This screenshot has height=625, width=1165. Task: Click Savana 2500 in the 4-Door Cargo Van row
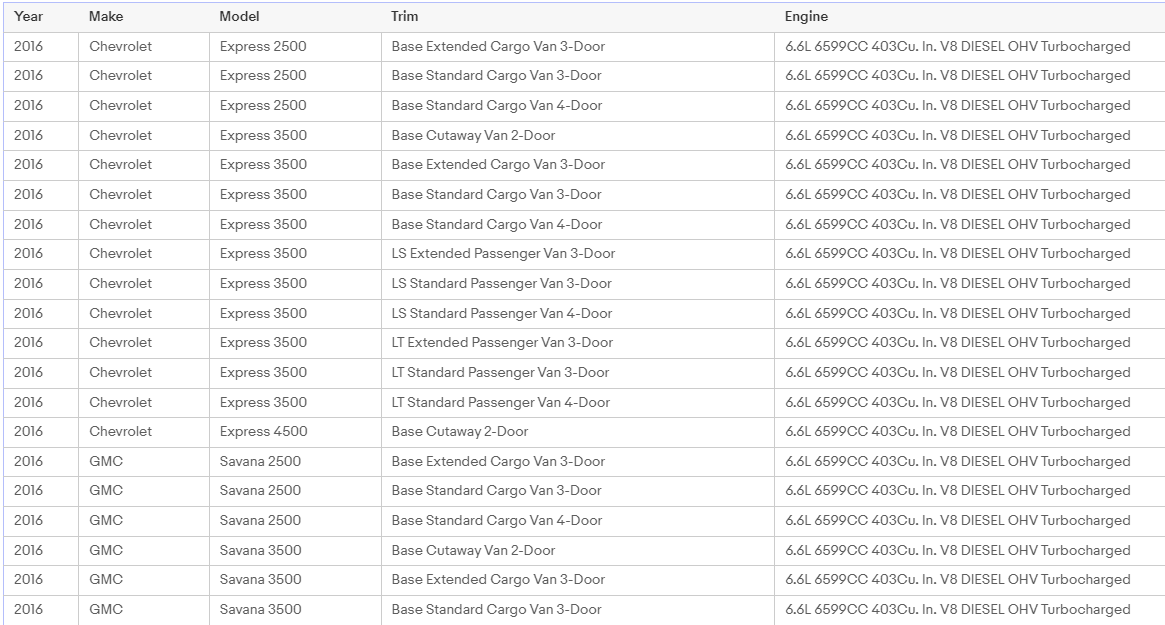[260, 521]
